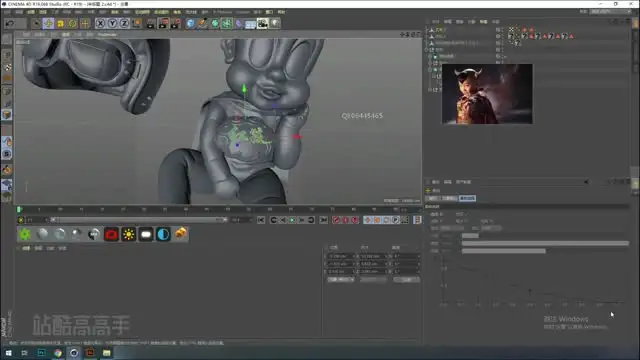640x360 pixels.
Task: Toggle the Z axis lock
Action: tap(124, 24)
